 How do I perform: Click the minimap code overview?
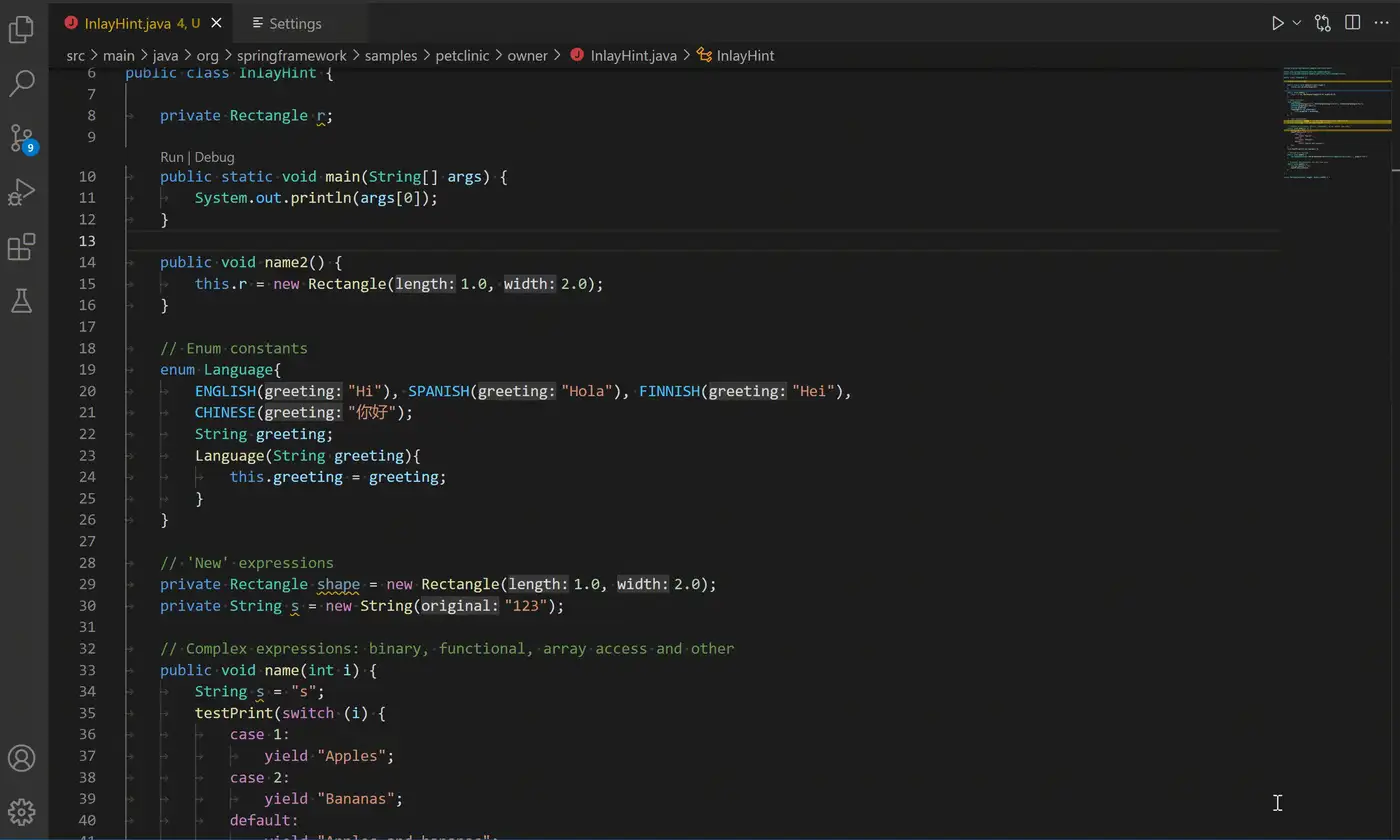[x=1337, y=123]
